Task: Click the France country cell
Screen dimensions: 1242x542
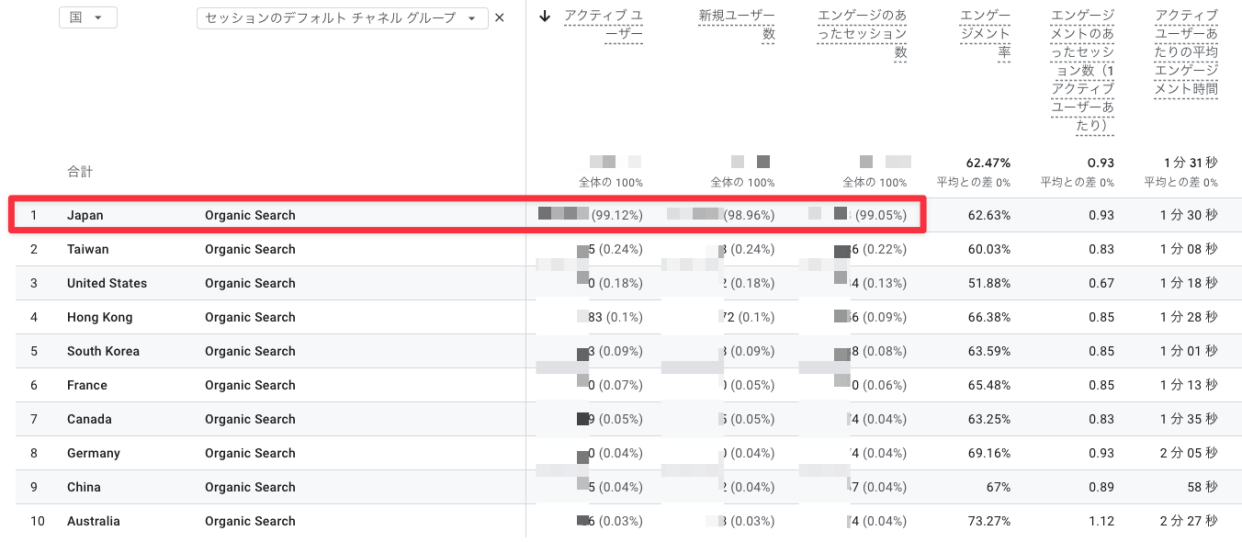Action: point(87,385)
